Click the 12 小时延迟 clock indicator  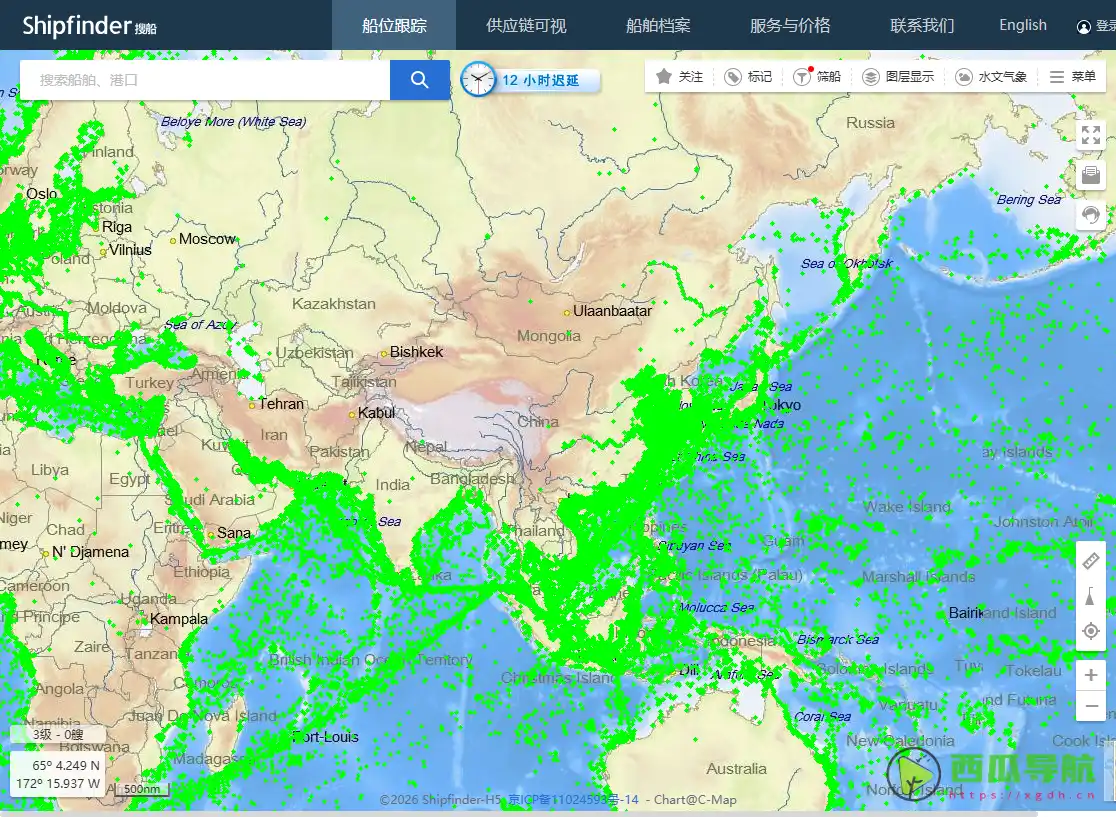530,80
